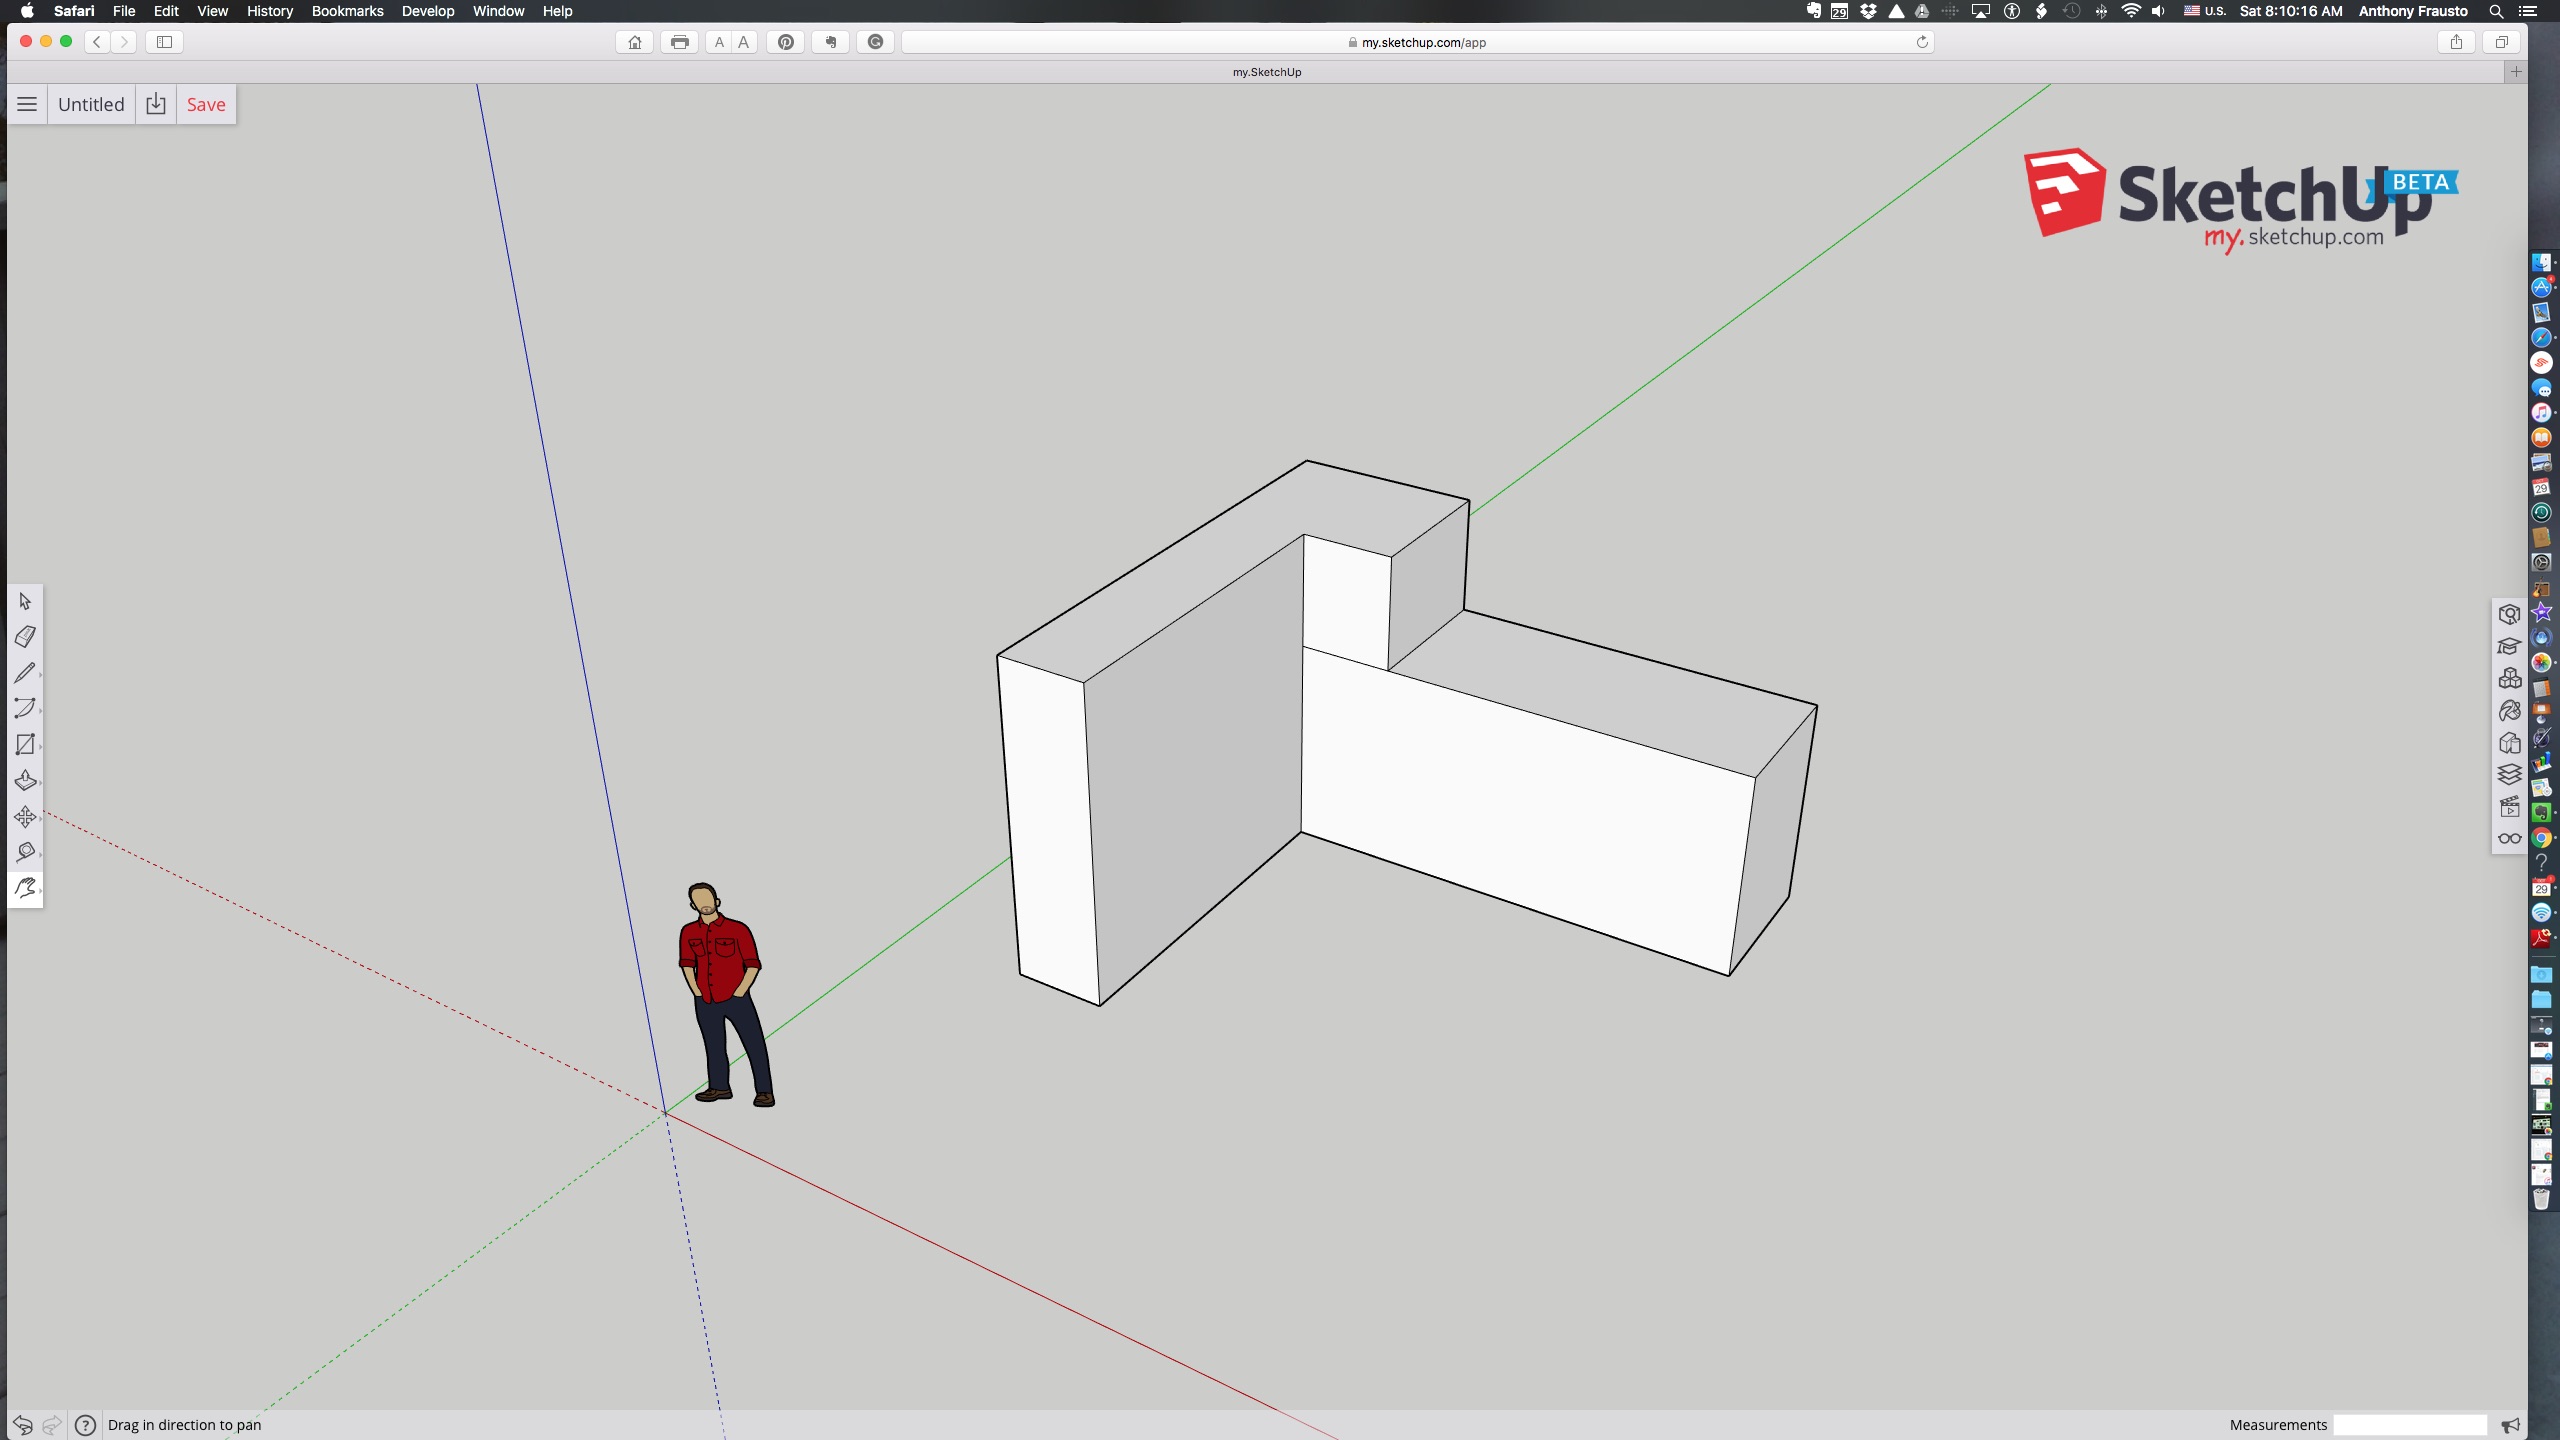This screenshot has width=2560, height=1440.
Task: Select the Push/Pull tool
Action: point(26,779)
